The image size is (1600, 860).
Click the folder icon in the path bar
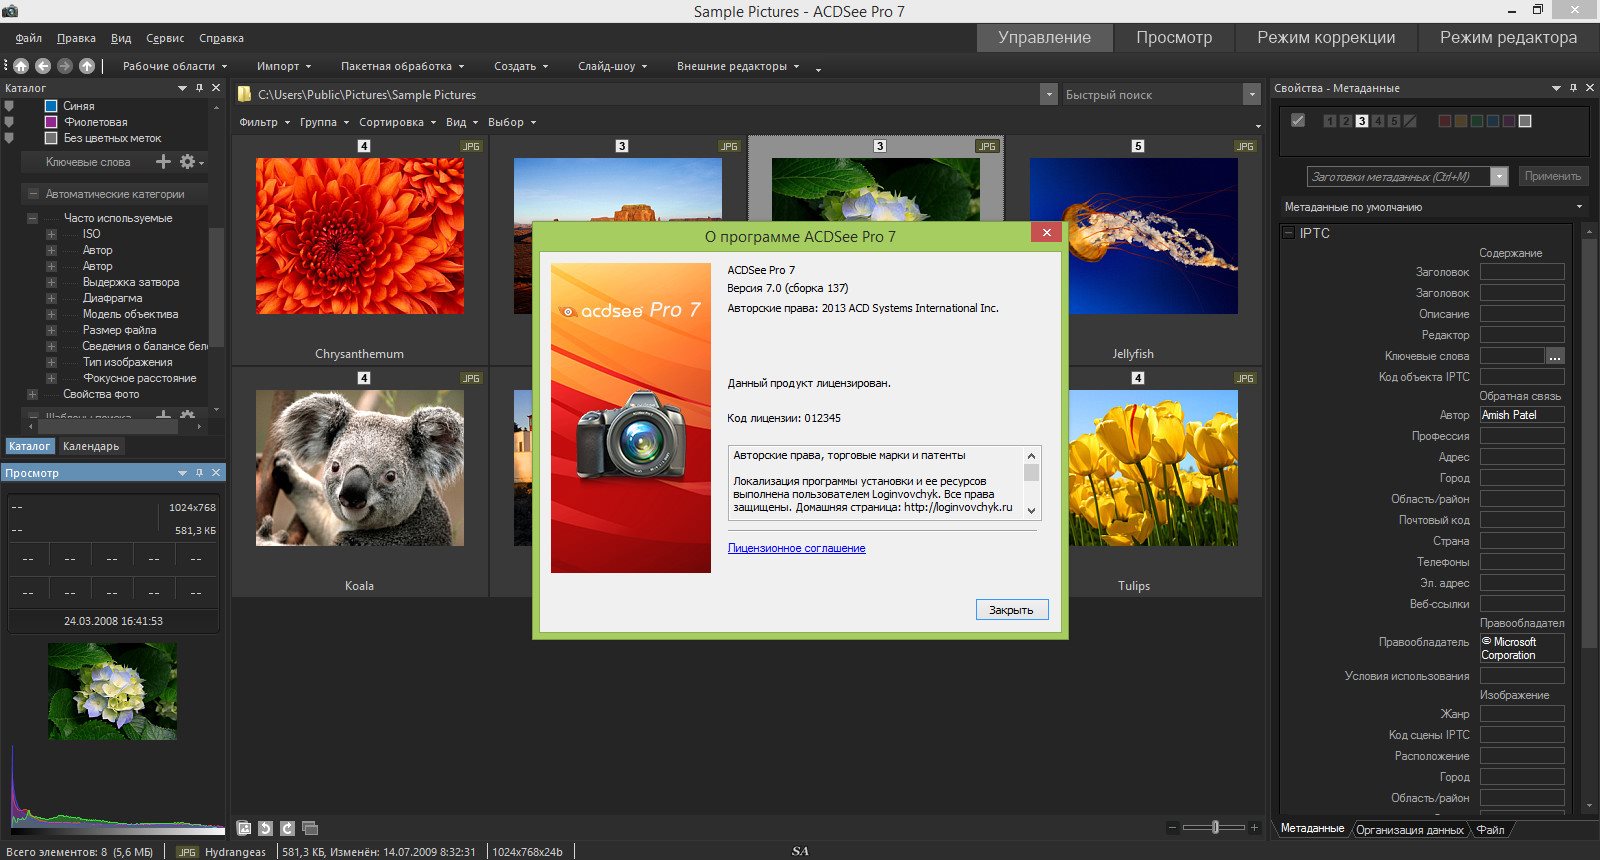click(x=244, y=94)
